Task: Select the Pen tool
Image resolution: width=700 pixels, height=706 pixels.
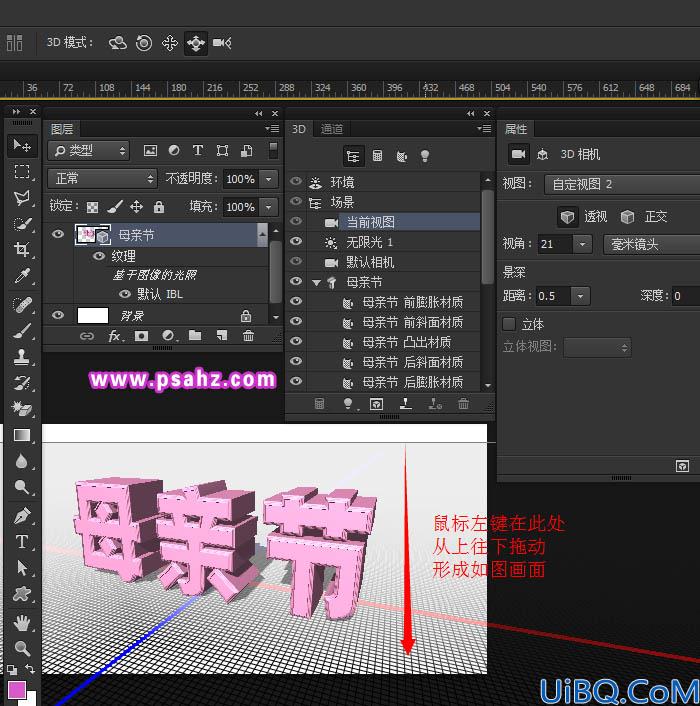Action: tap(22, 516)
